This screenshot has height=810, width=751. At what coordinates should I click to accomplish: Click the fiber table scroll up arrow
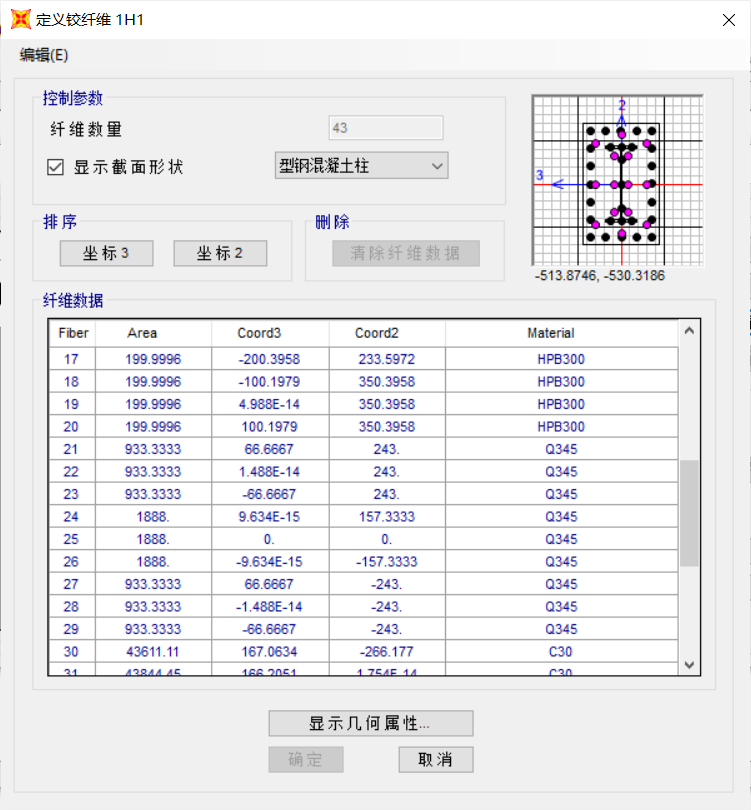pyautogui.click(x=689, y=331)
